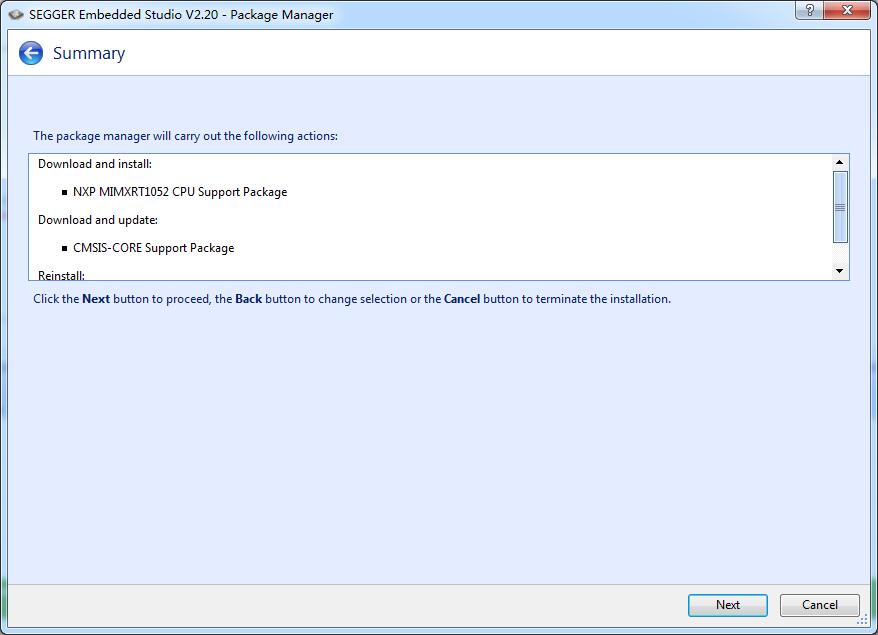Click the scroll down arrow in actions list

coord(839,271)
